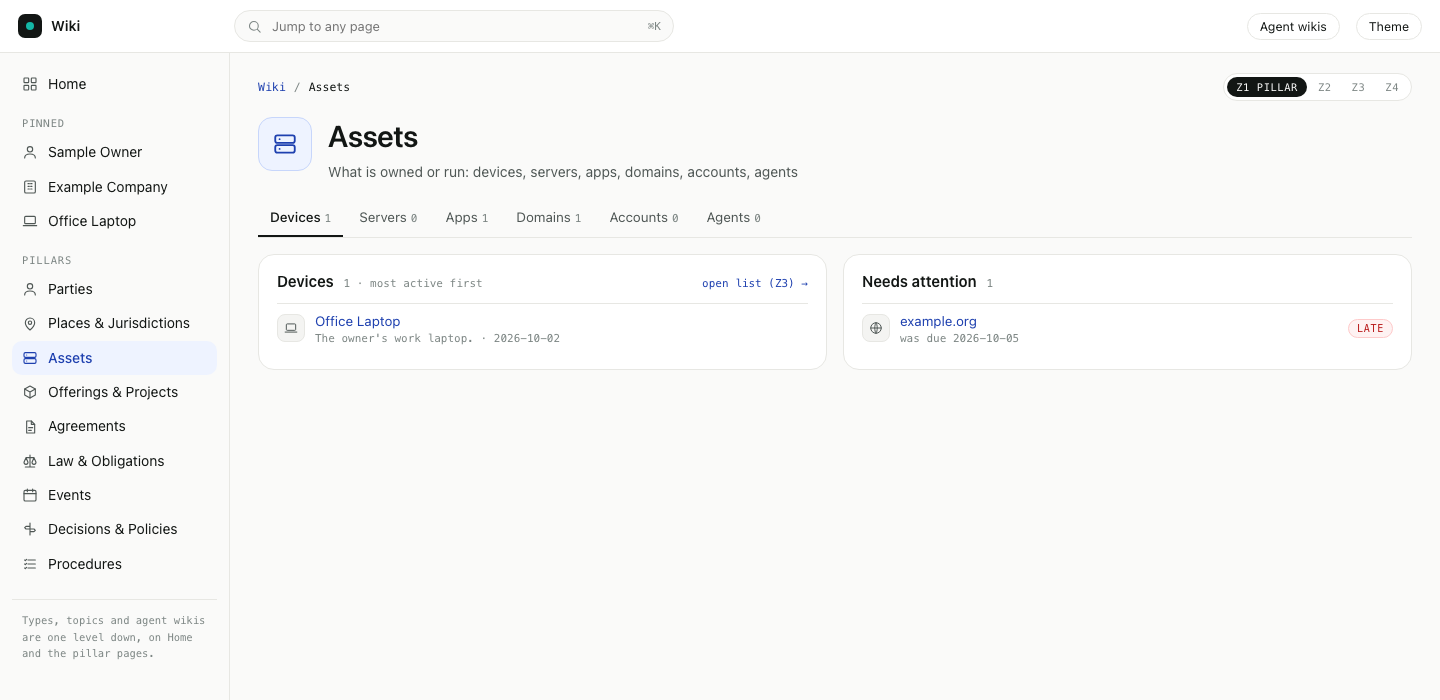Select the Servers tab
1440x700 pixels.
point(388,218)
